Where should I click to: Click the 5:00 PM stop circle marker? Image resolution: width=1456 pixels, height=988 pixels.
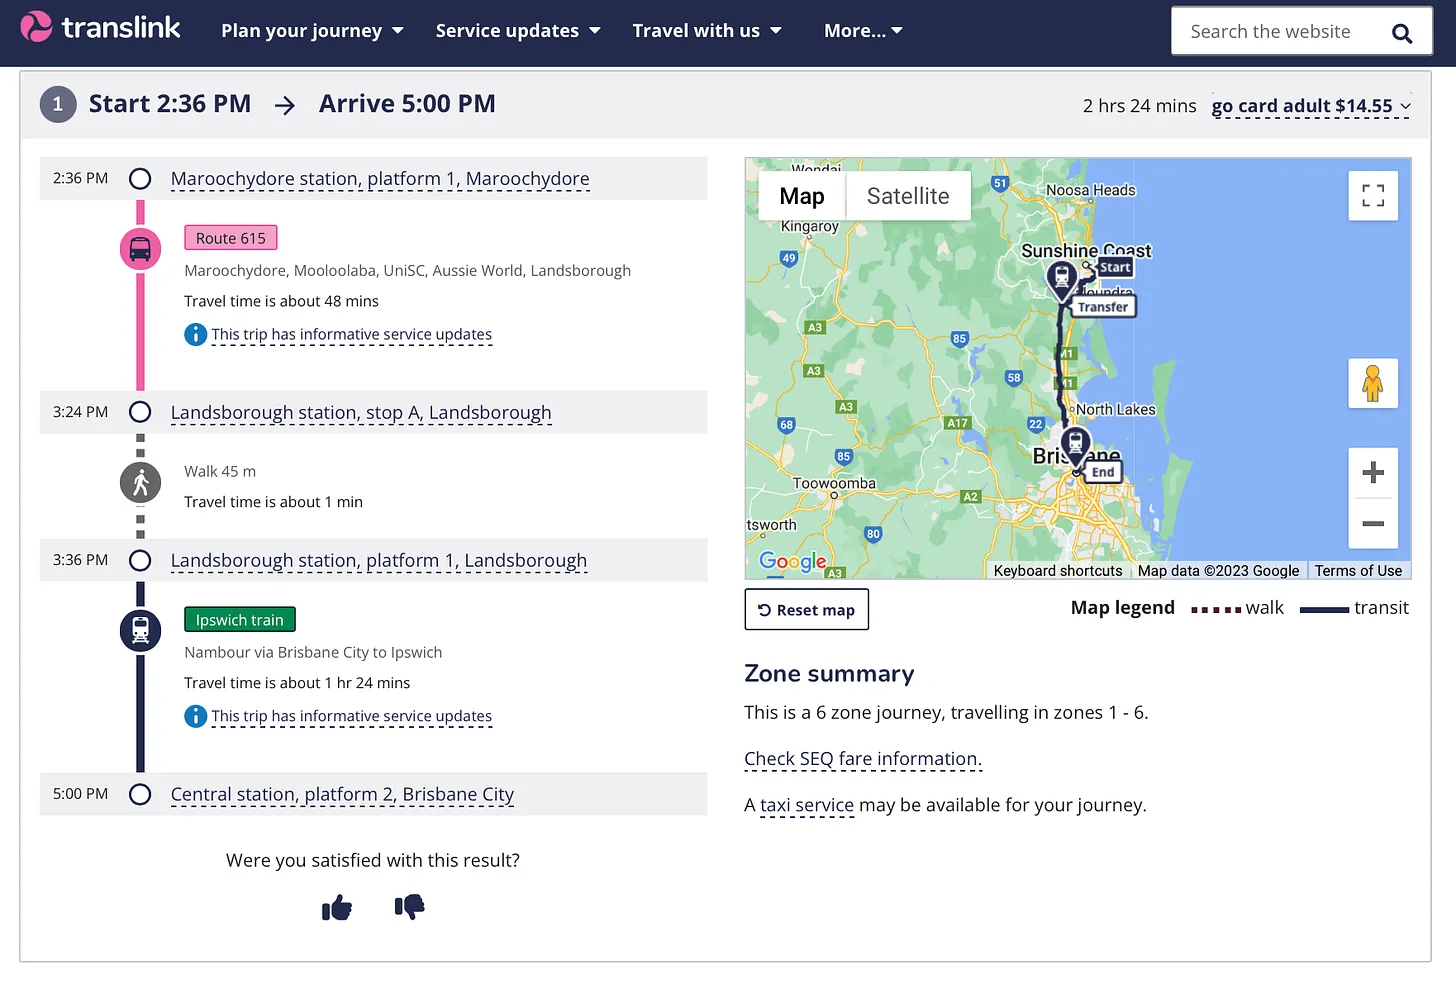[140, 794]
